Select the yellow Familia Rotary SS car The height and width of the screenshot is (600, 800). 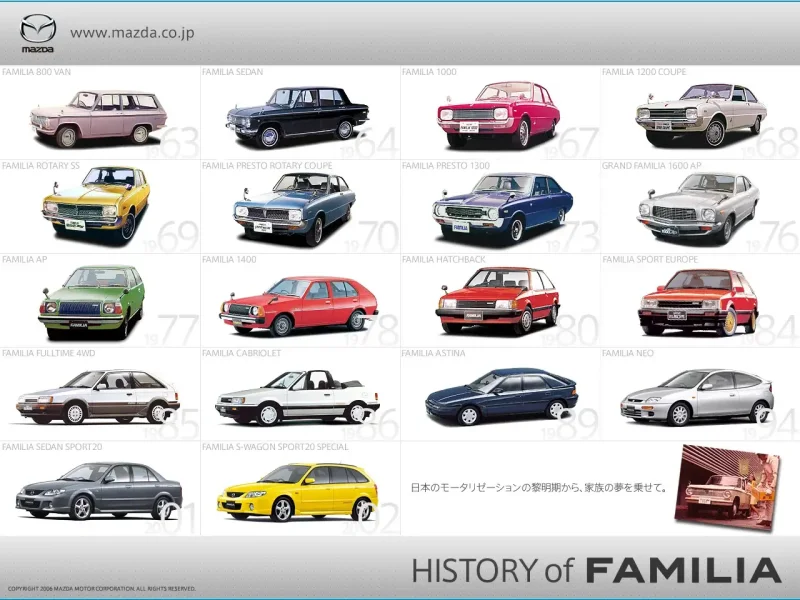point(96,204)
